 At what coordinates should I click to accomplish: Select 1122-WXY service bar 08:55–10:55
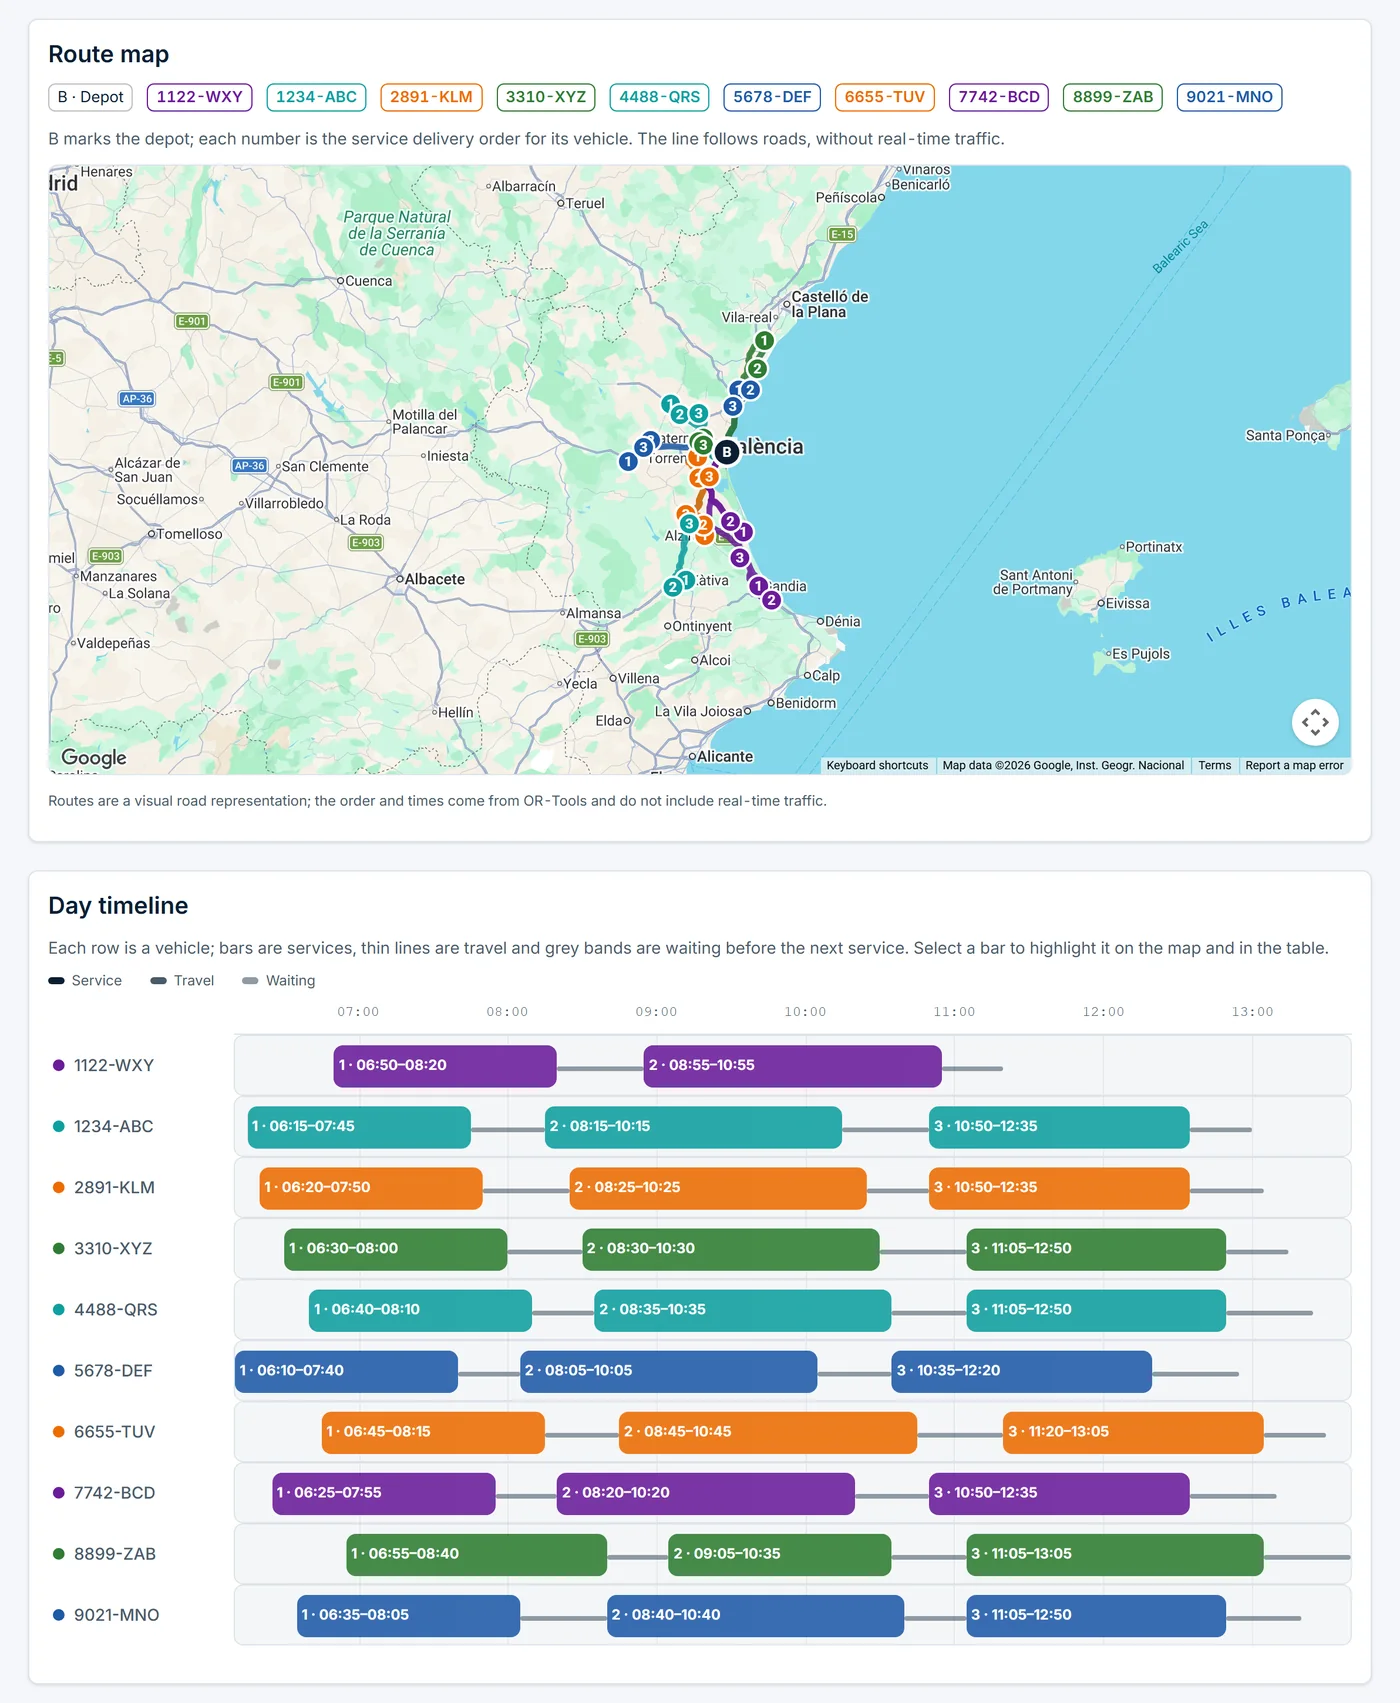coord(793,1066)
